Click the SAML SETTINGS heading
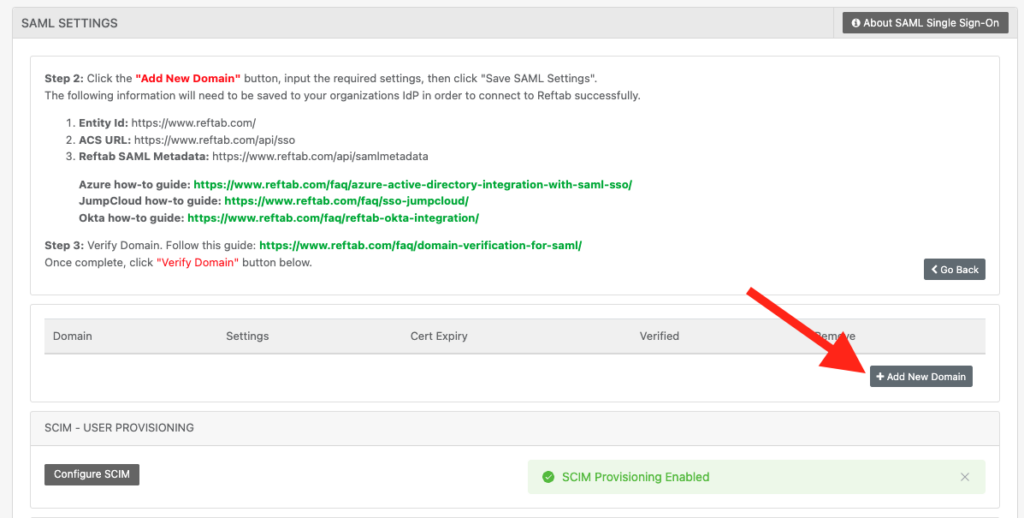This screenshot has width=1024, height=518. (x=69, y=23)
